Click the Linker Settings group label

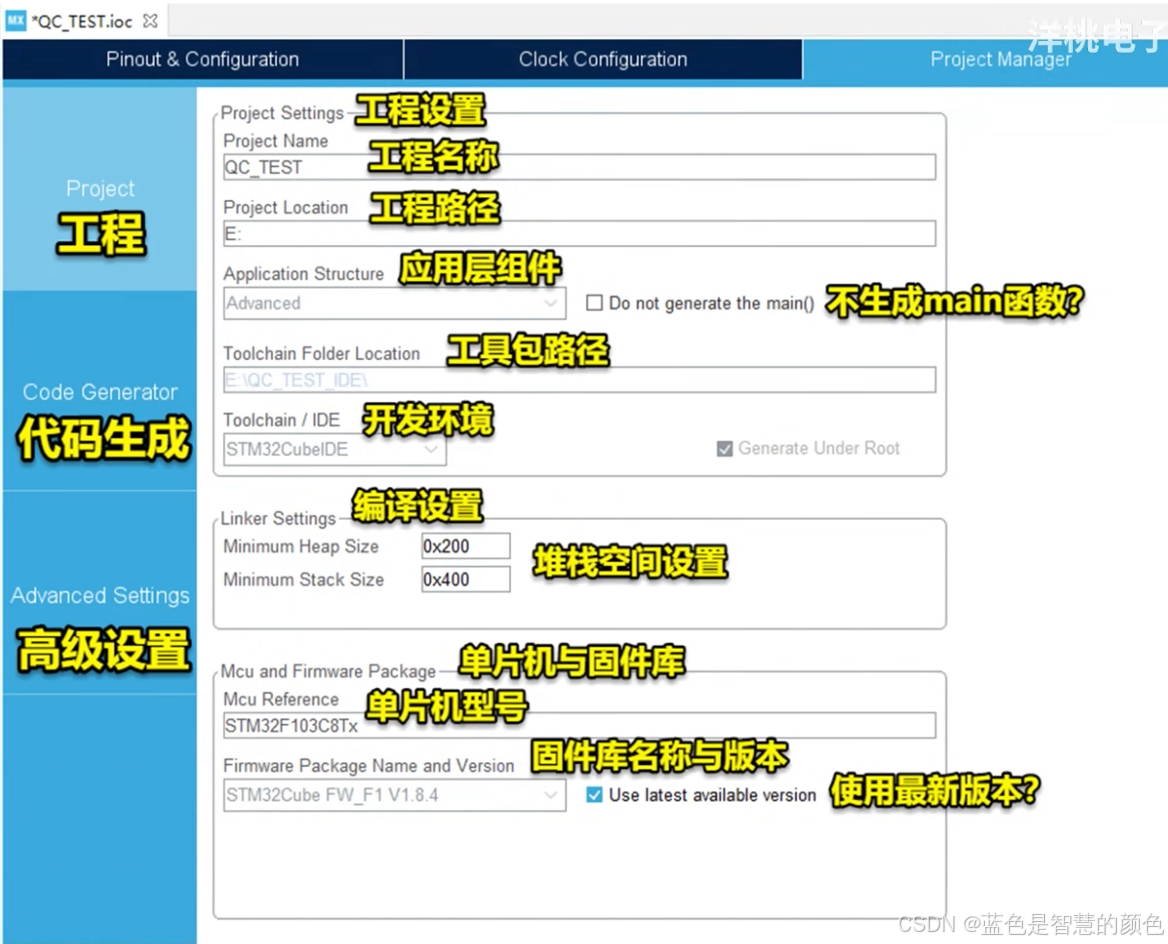278,518
